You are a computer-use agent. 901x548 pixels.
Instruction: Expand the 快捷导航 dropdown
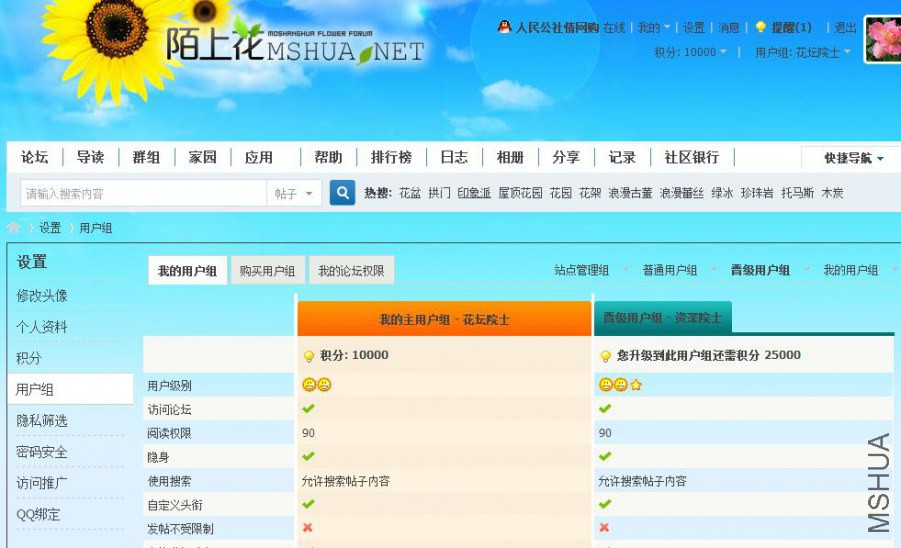pyautogui.click(x=853, y=158)
